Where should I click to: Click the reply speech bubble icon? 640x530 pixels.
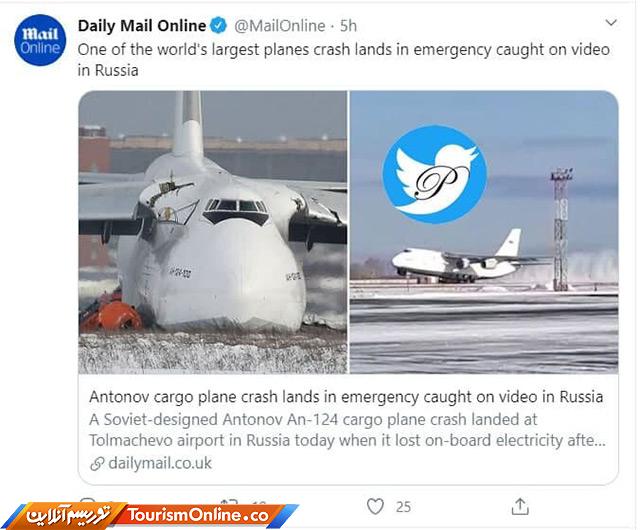[x=87, y=502]
